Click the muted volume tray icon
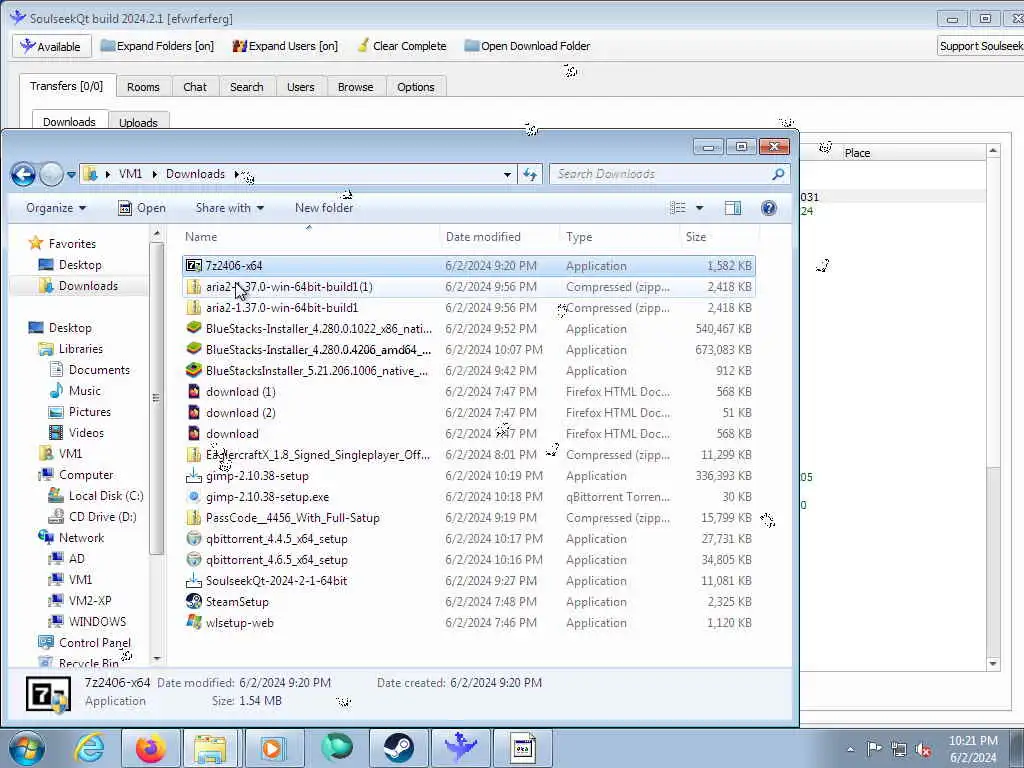 coord(923,749)
